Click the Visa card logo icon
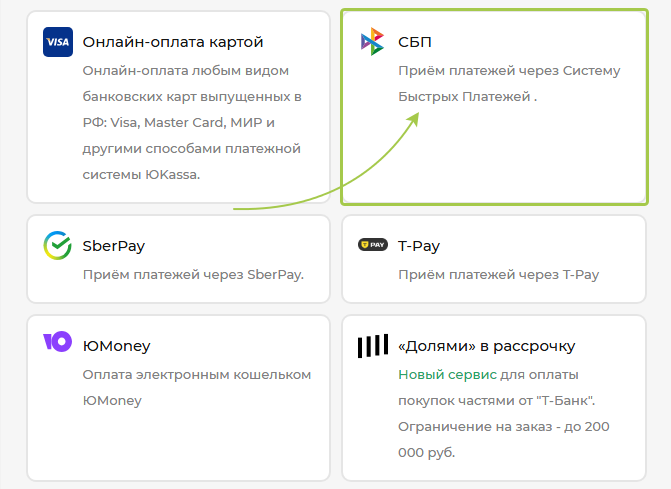The width and height of the screenshot is (671, 489). (x=58, y=42)
